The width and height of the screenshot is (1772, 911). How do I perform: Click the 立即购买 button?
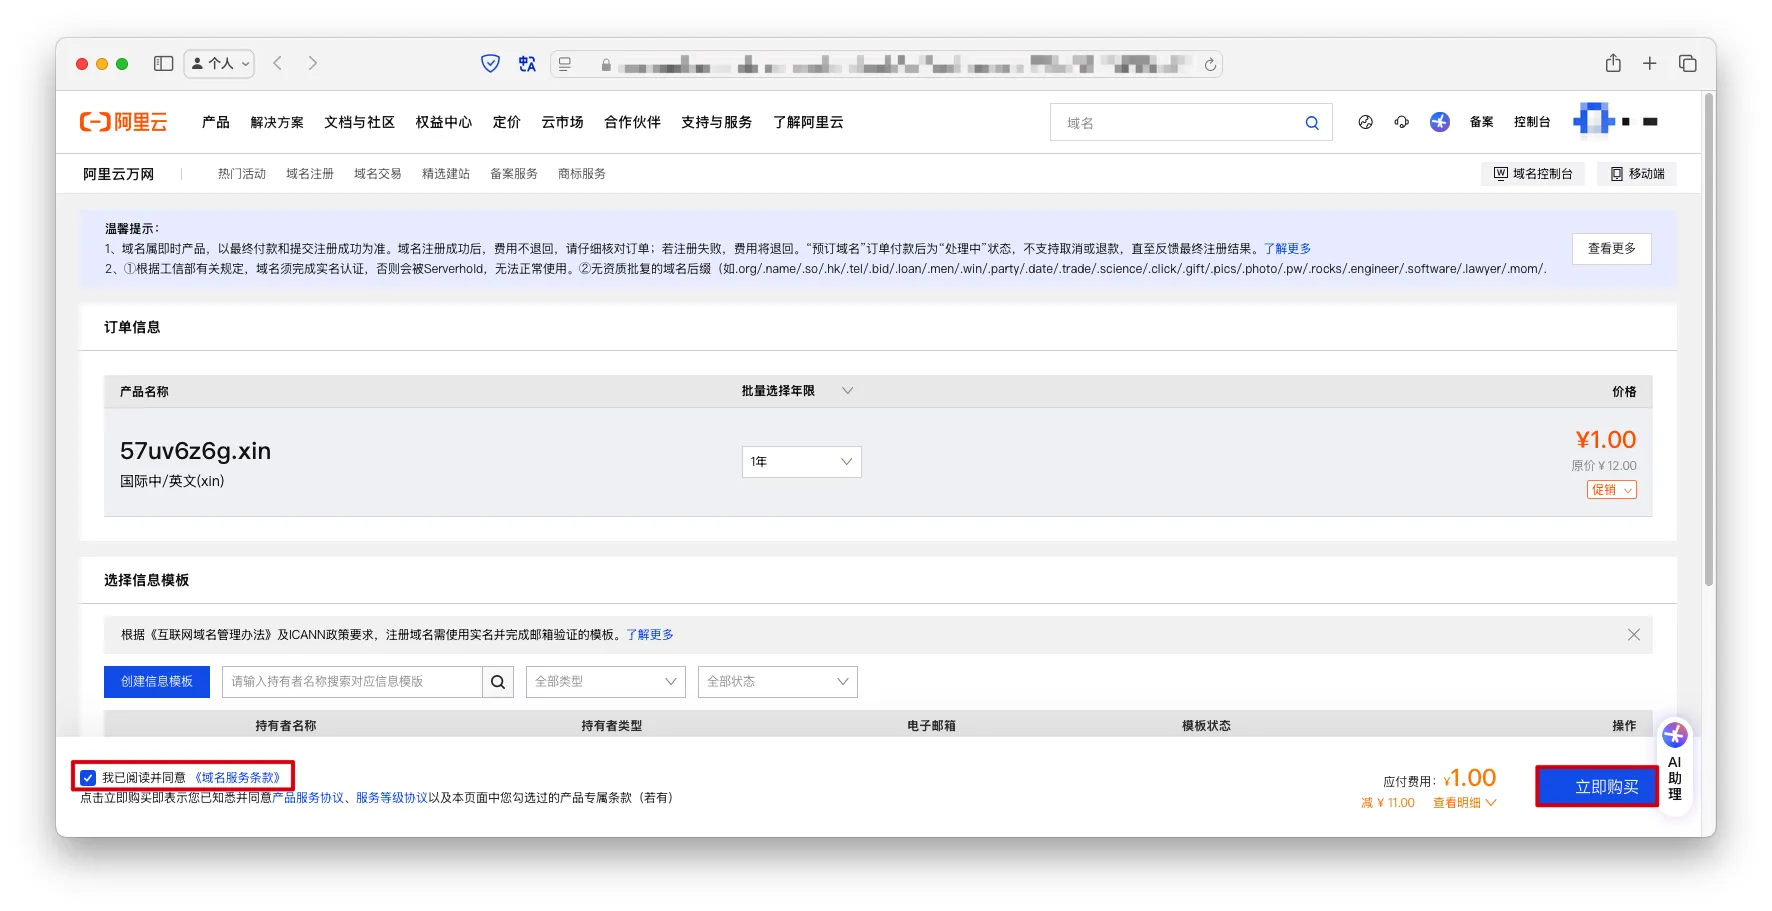[x=1596, y=786]
